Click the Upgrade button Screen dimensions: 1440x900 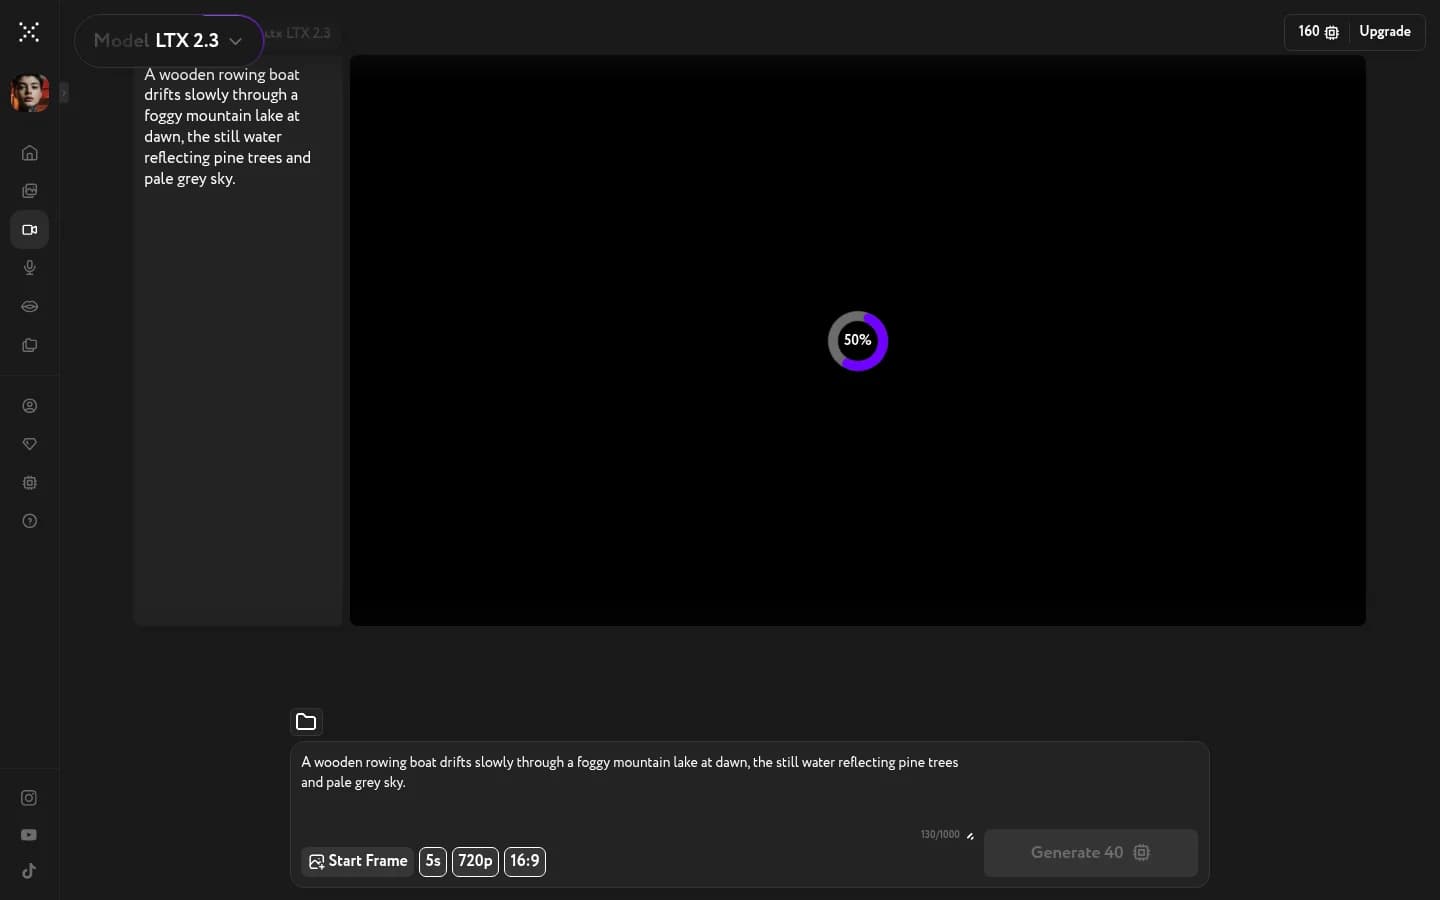(1385, 31)
